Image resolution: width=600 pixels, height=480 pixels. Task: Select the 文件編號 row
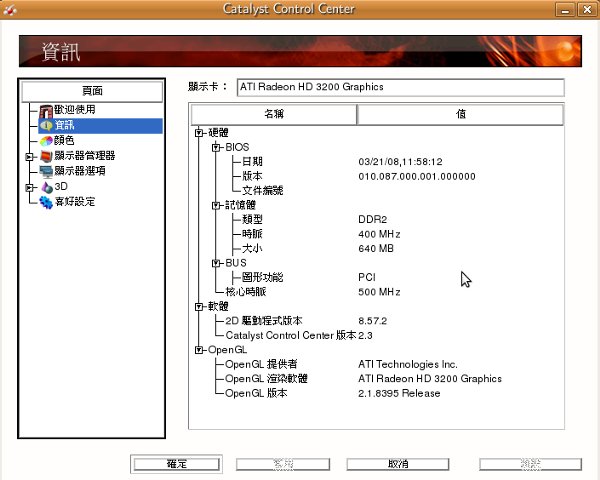[262, 191]
